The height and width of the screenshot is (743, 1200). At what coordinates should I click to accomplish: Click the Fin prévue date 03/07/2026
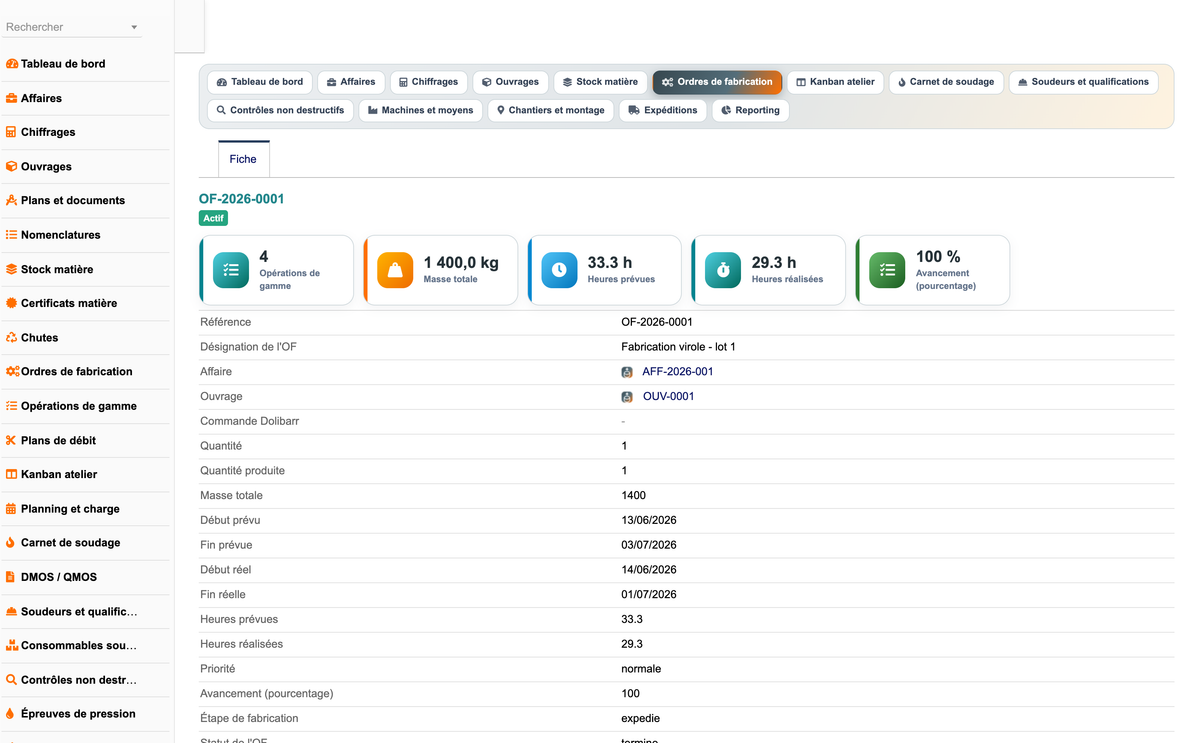pyautogui.click(x=649, y=545)
